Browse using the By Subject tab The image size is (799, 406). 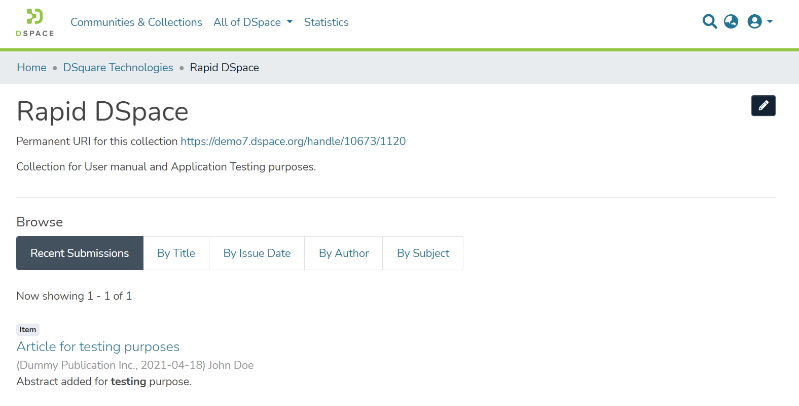[x=423, y=253]
